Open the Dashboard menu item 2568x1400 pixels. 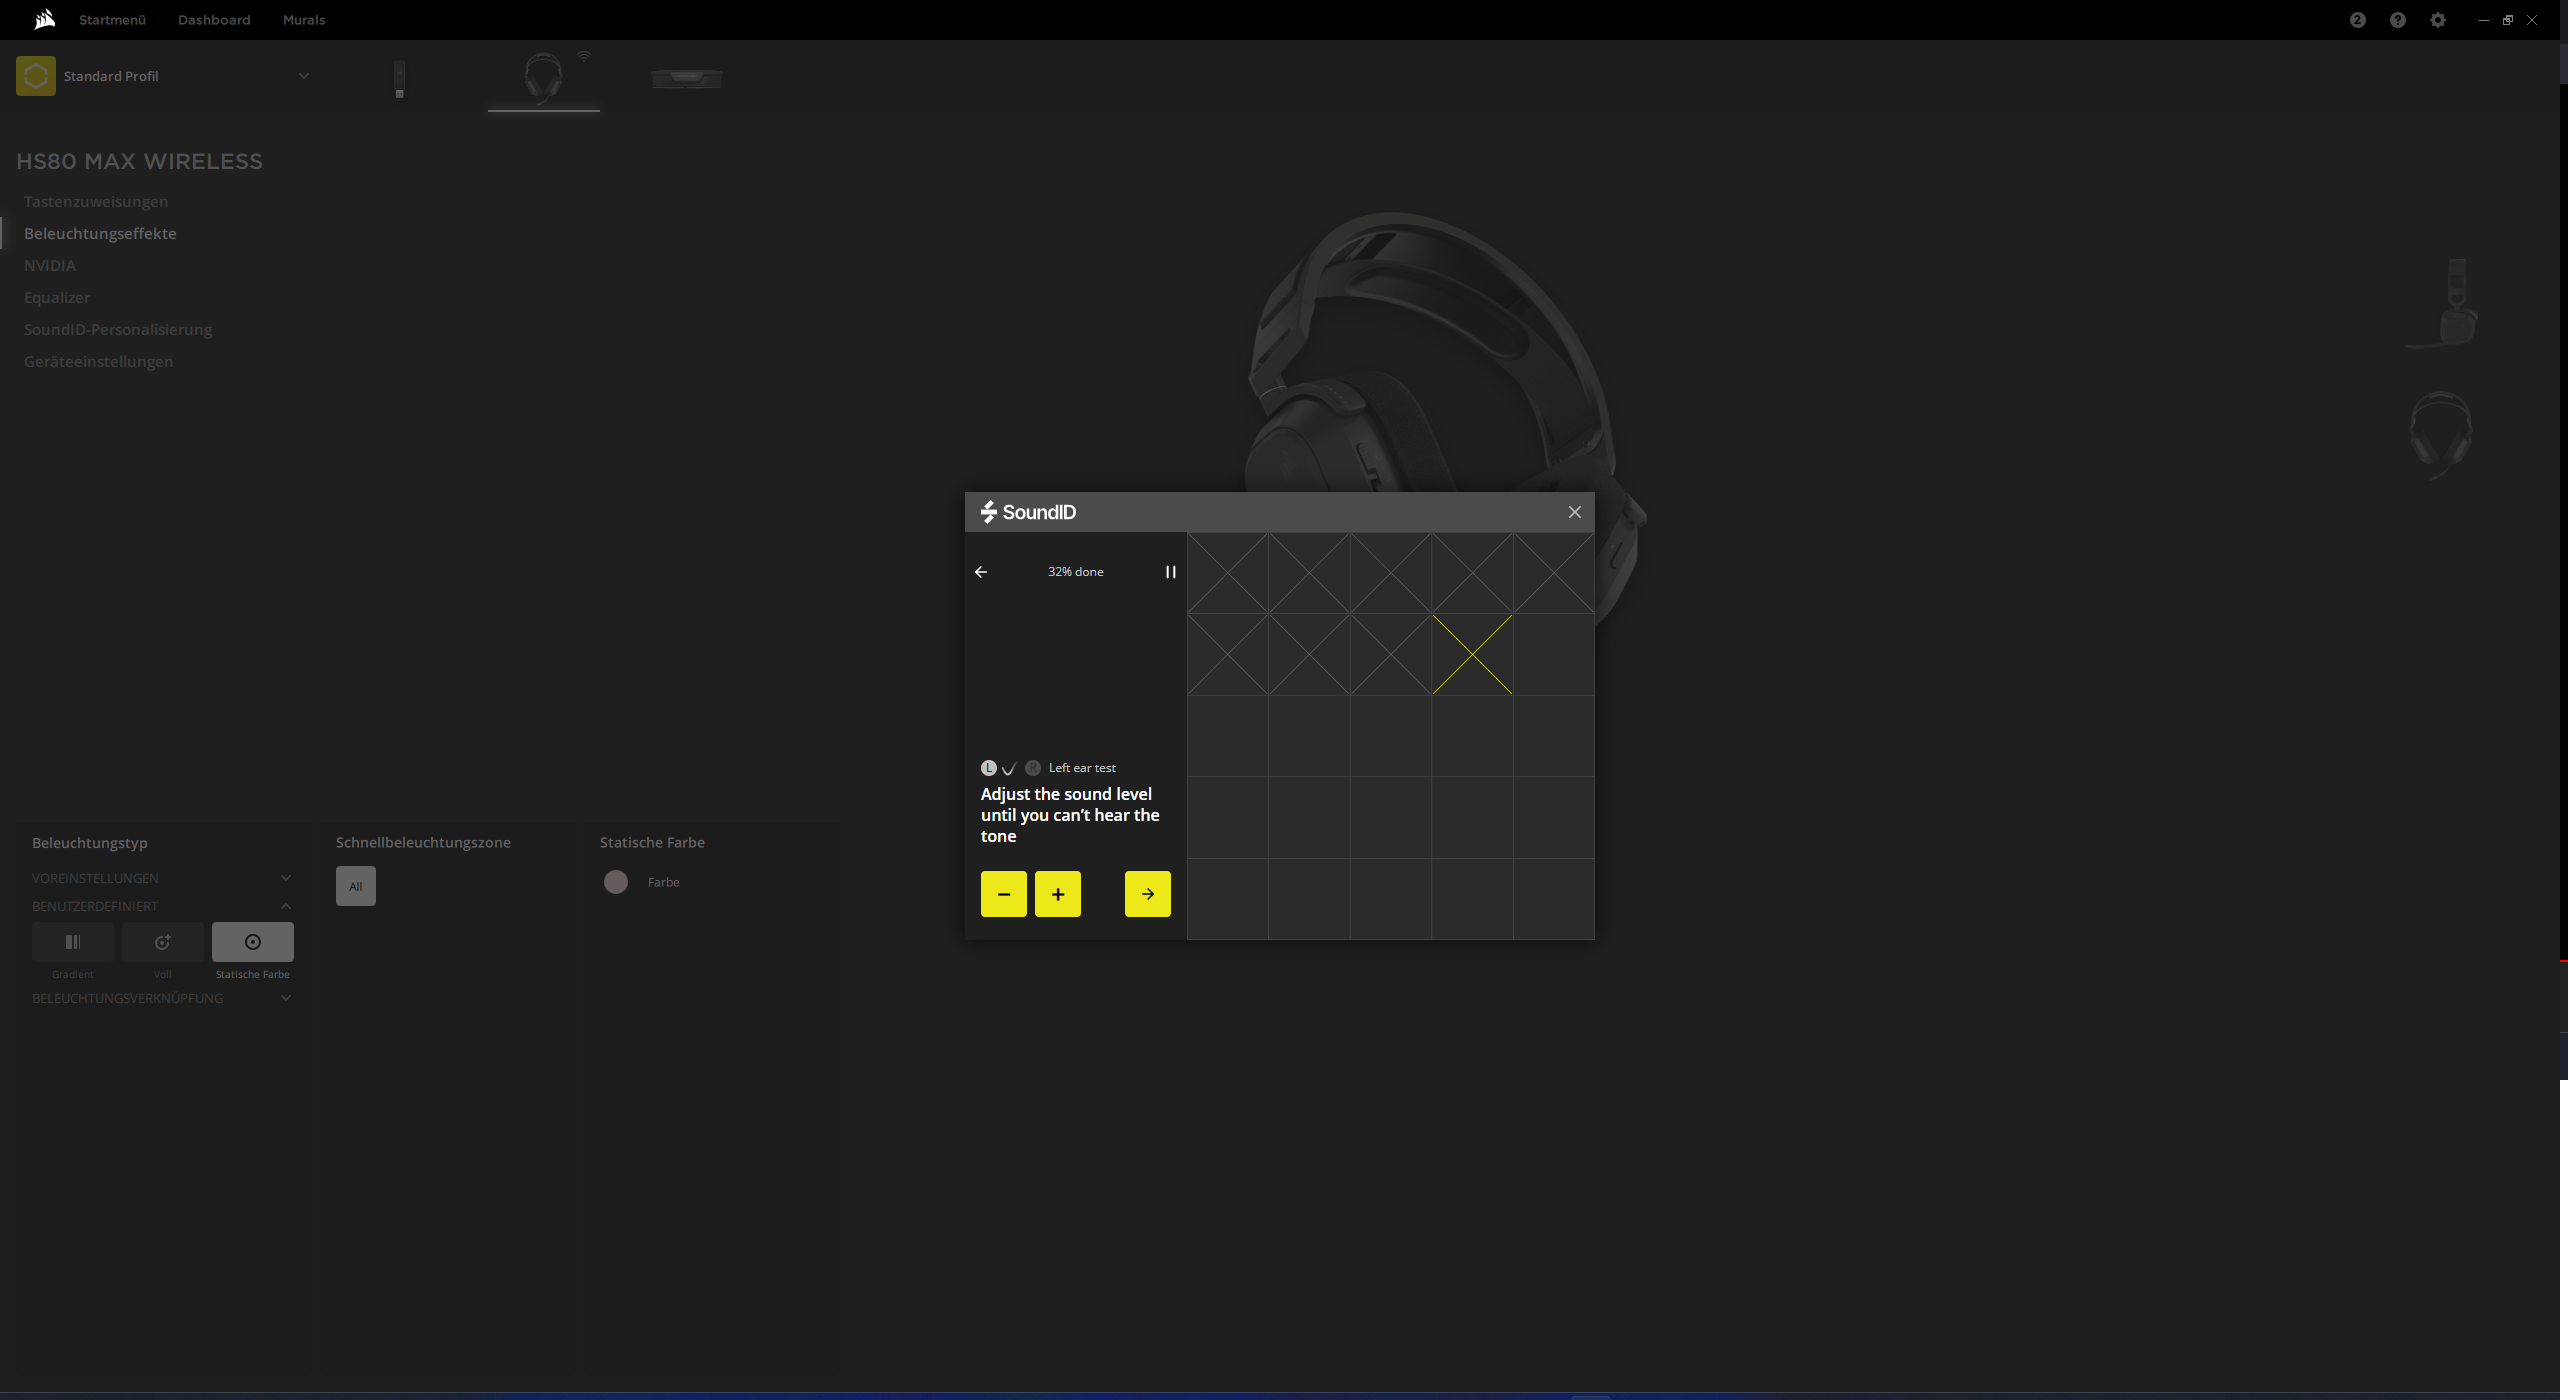coord(214,20)
